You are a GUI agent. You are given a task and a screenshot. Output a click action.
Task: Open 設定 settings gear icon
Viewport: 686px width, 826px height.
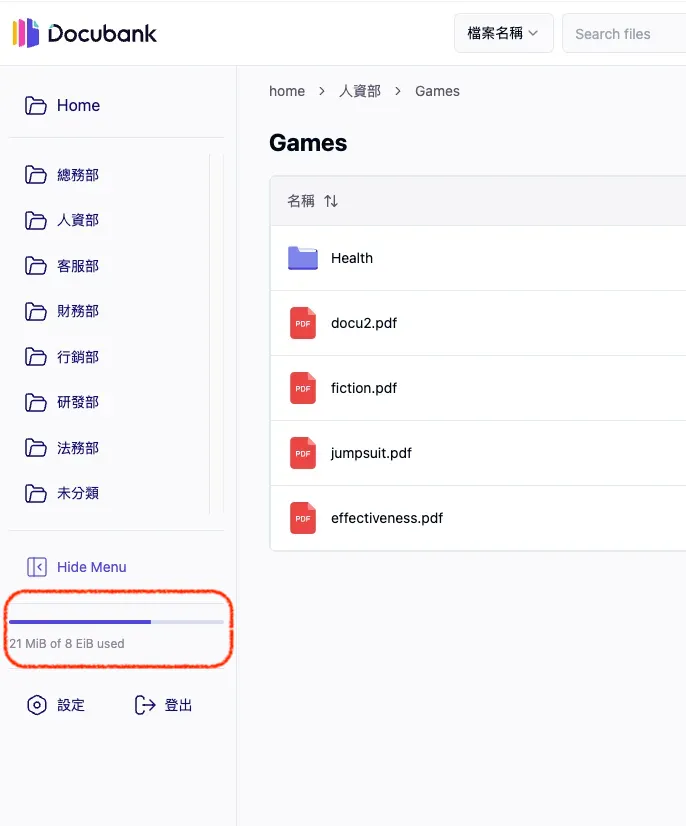(37, 705)
